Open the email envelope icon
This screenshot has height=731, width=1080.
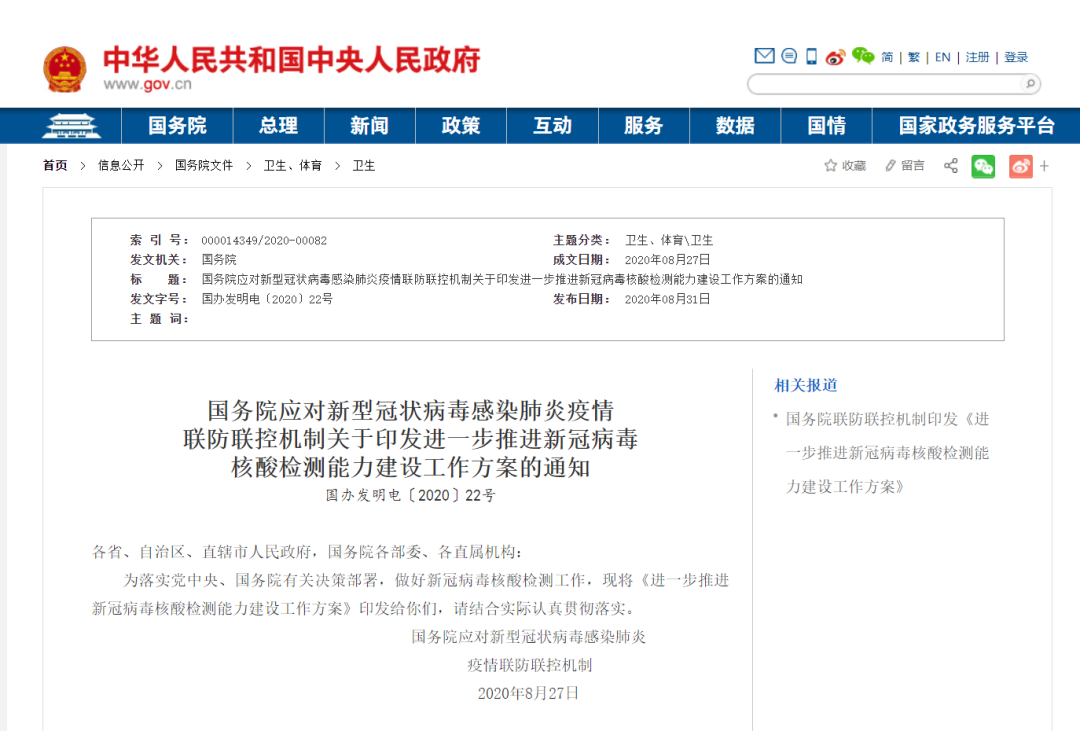click(x=764, y=56)
